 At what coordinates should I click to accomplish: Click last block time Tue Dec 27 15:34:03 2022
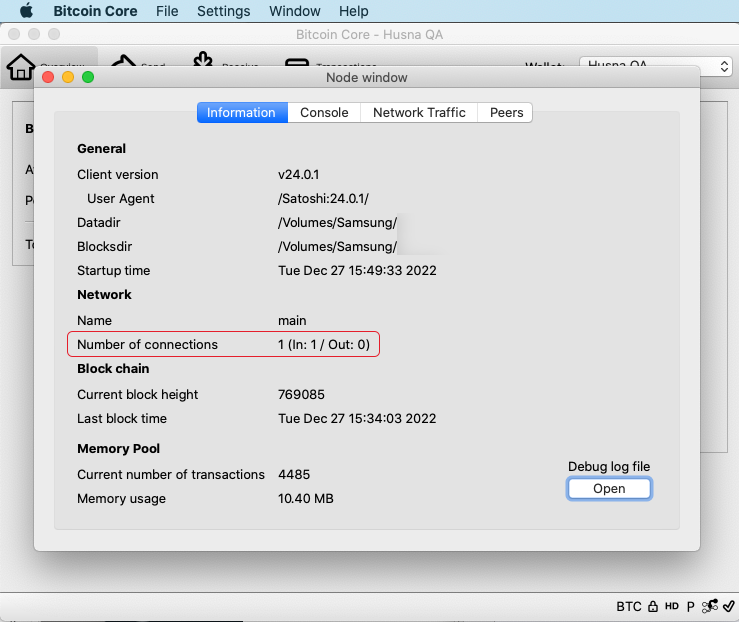pos(357,418)
